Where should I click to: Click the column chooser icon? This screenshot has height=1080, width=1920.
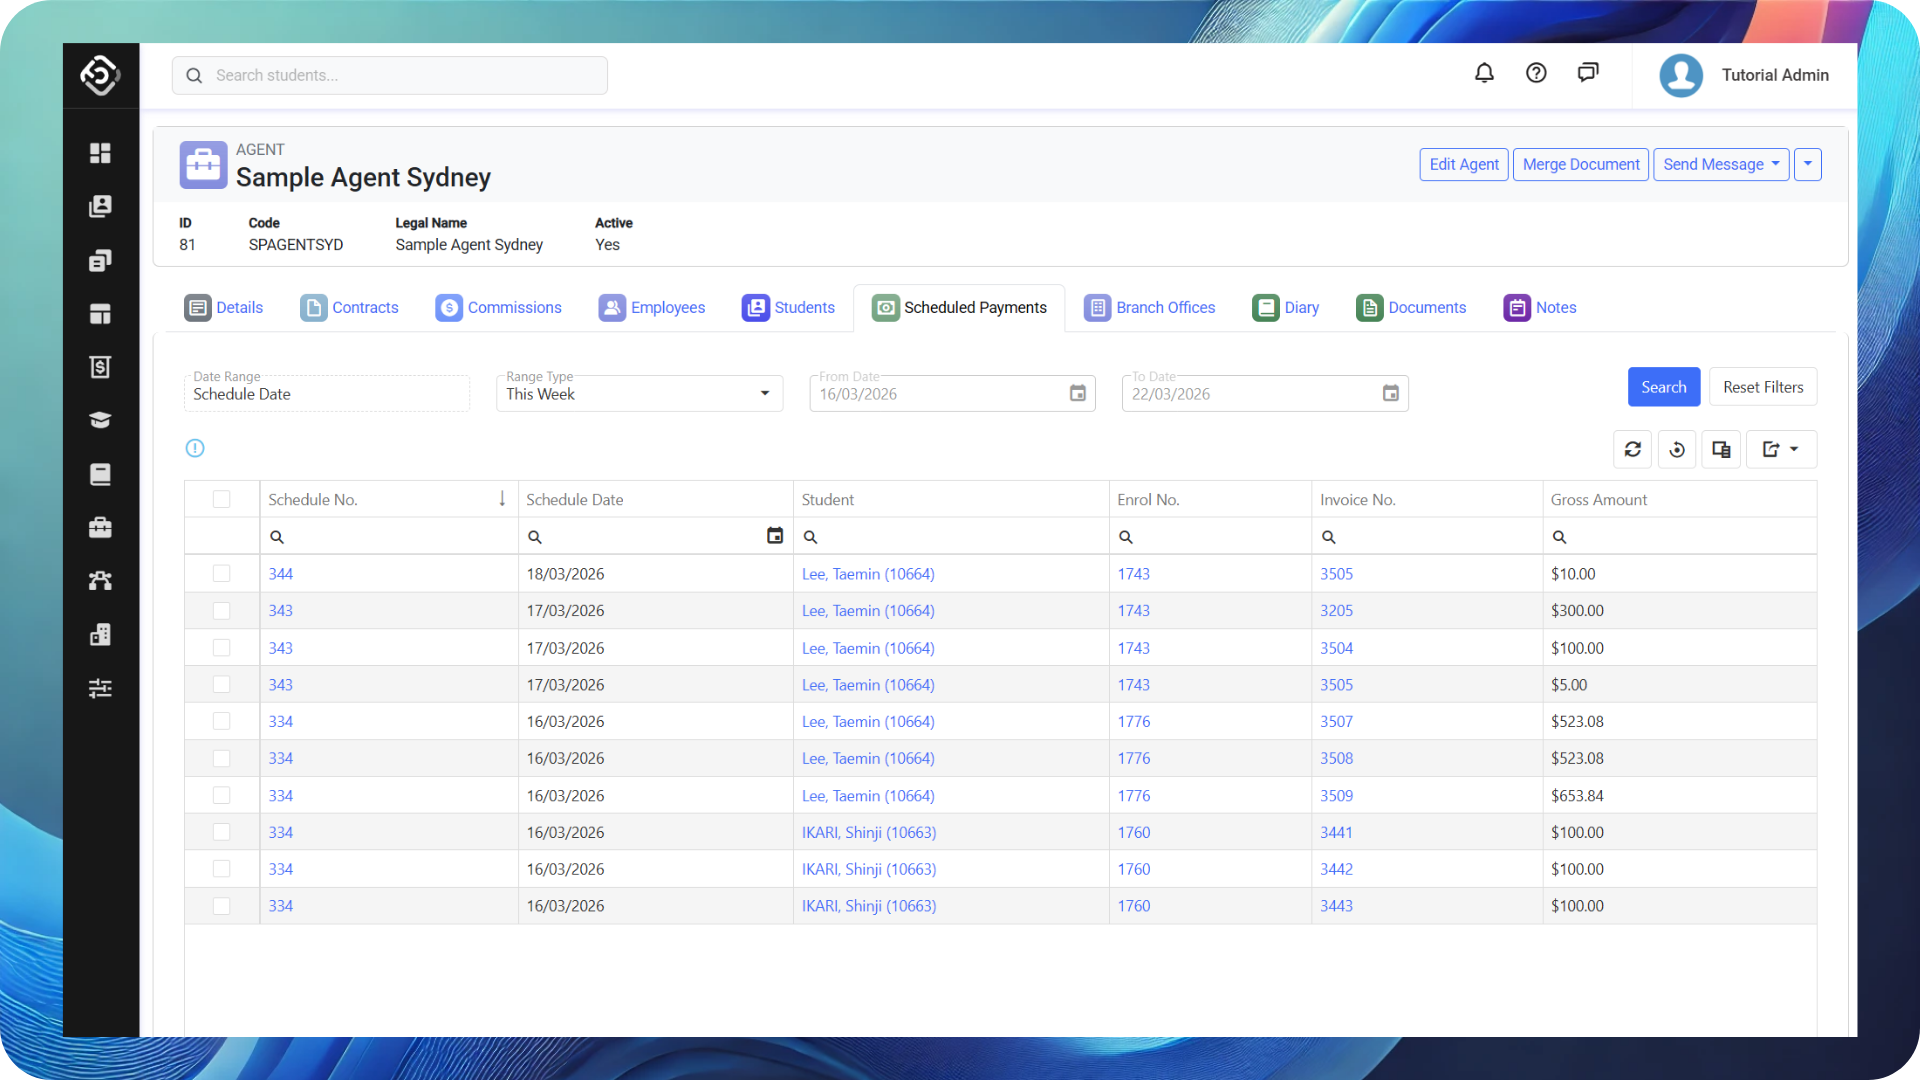click(x=1721, y=450)
